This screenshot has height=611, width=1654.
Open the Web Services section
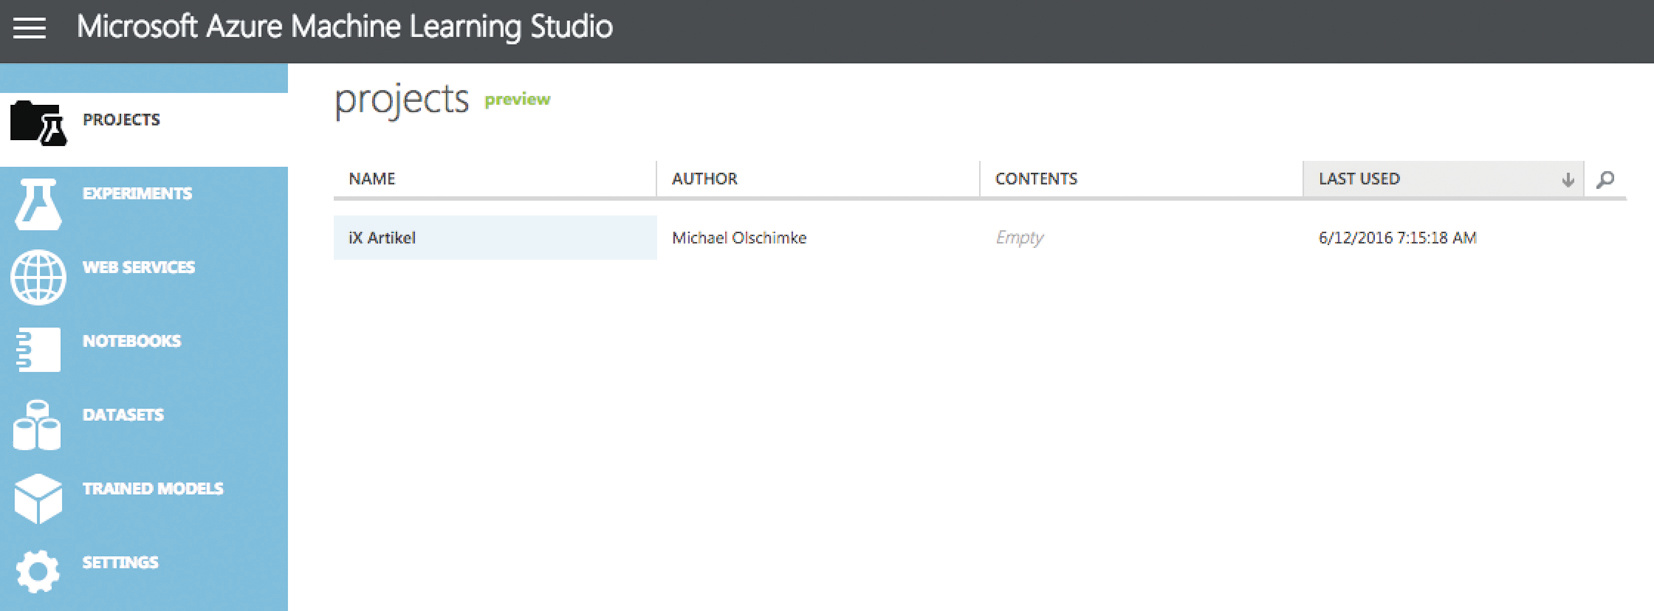(x=139, y=268)
